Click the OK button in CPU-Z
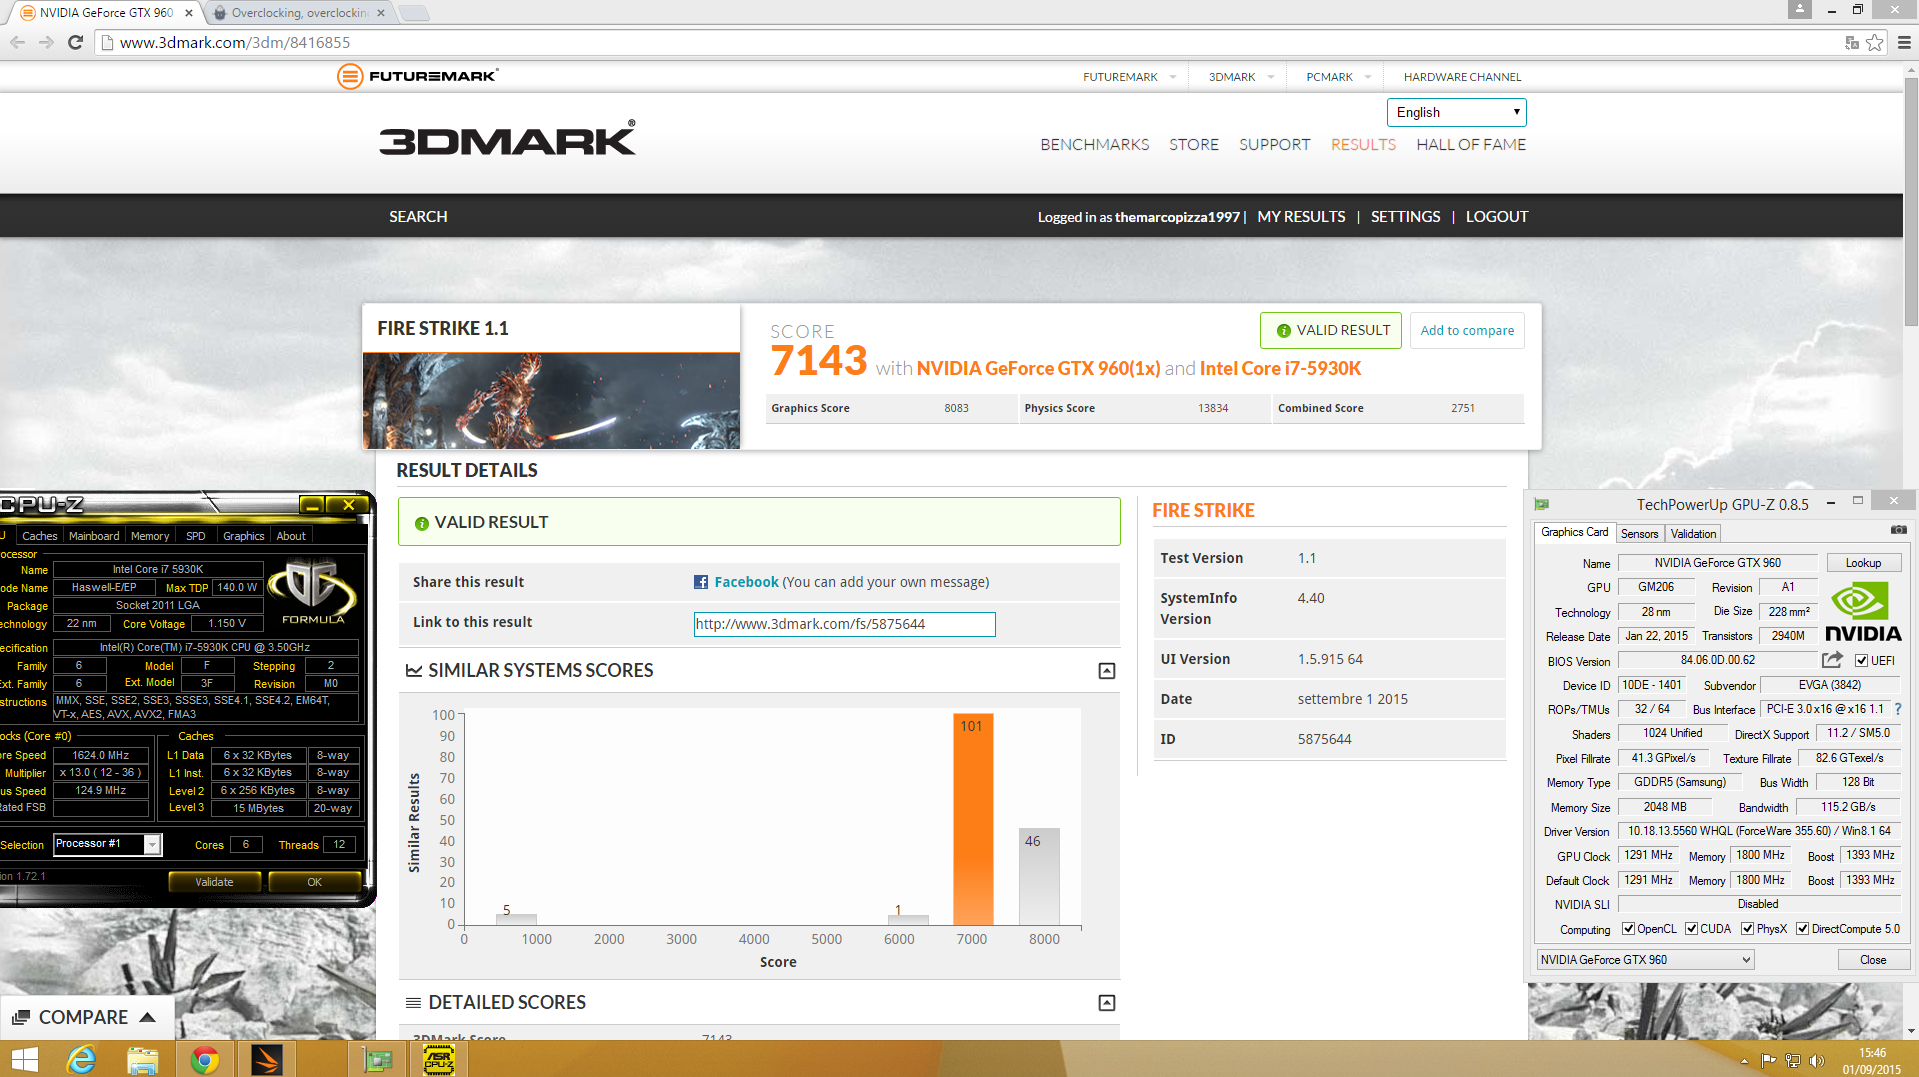This screenshot has height=1077, width=1919. [x=314, y=882]
